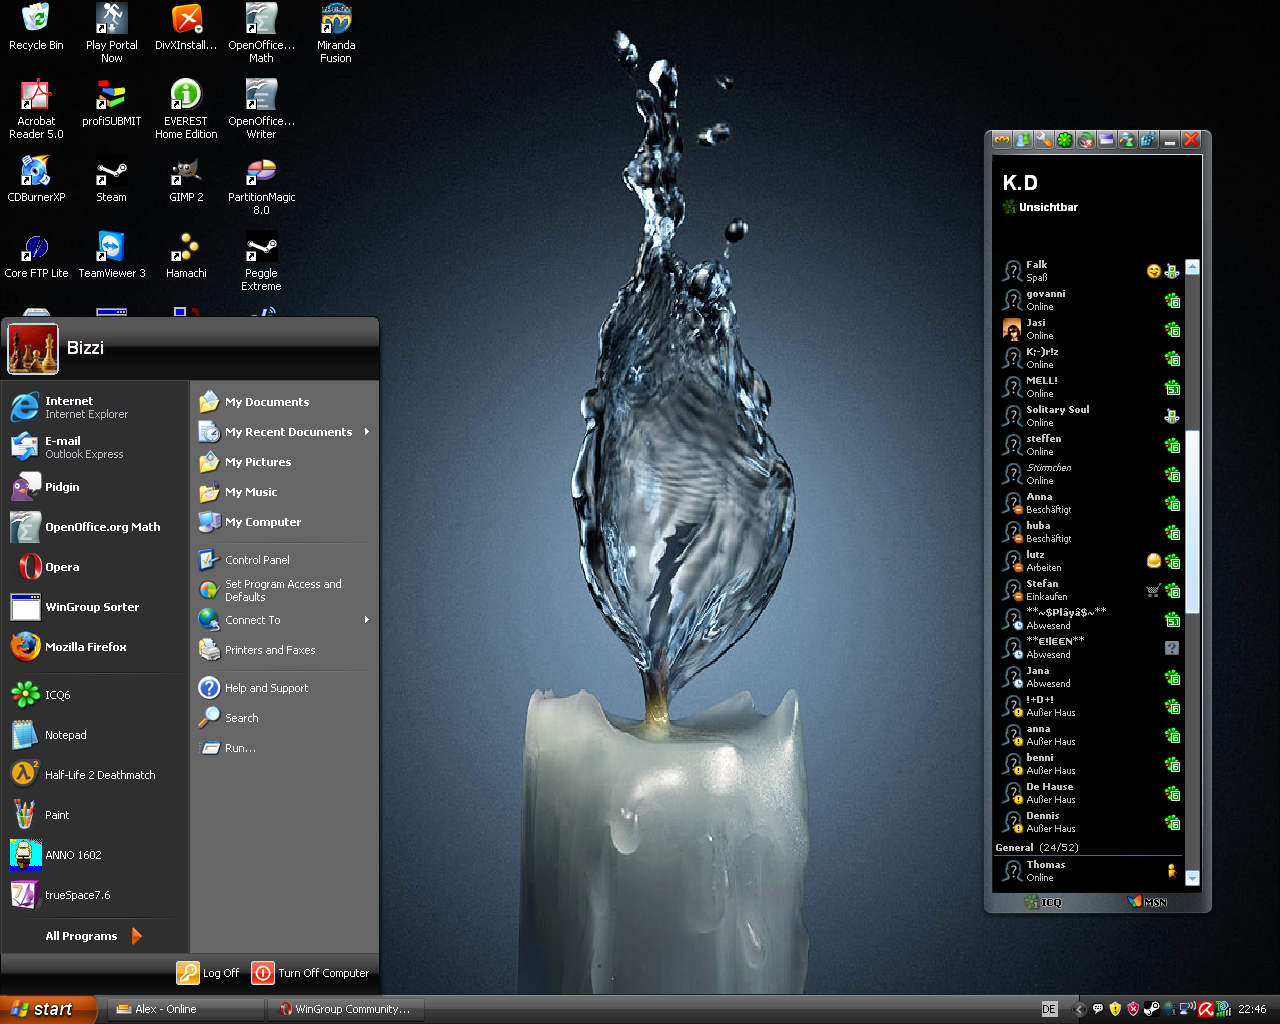This screenshot has height=1024, width=1280.
Task: Launch Half-Life 2 Deathmatch from start menu
Action: (99, 775)
